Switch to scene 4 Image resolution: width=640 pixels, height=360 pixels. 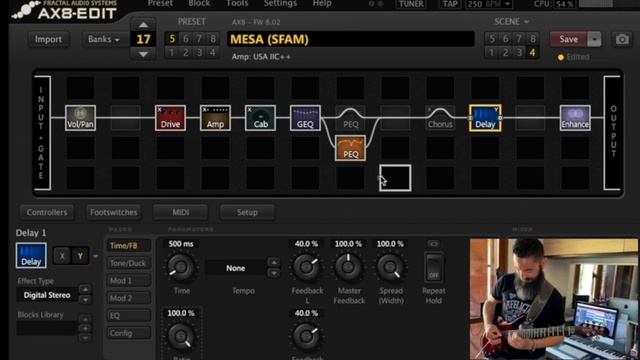tap(532, 52)
